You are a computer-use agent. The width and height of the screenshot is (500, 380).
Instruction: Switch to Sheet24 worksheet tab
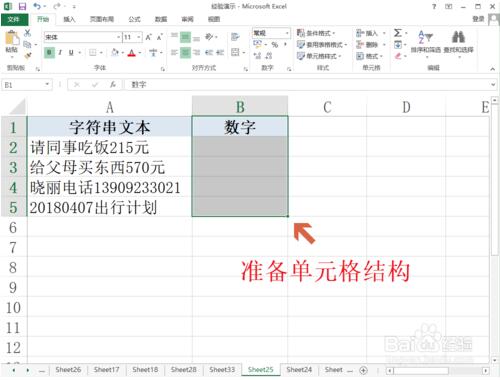[x=299, y=370]
